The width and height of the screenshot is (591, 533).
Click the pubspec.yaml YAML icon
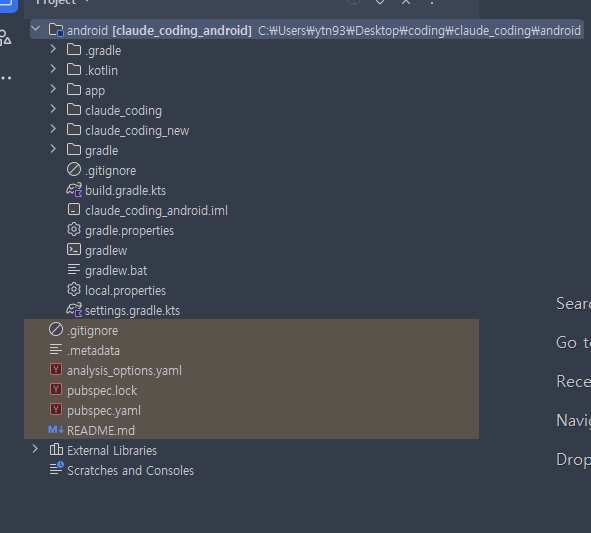(x=56, y=409)
